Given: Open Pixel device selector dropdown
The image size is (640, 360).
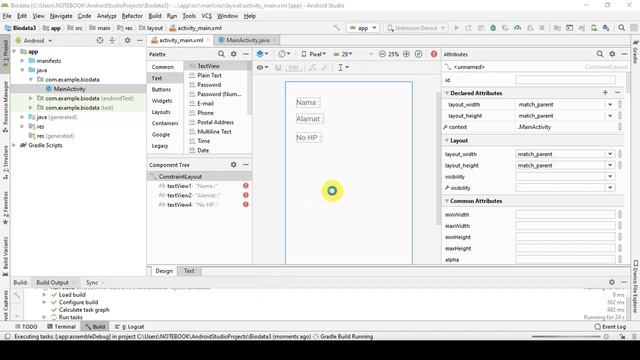Looking at the screenshot, I should 313,54.
